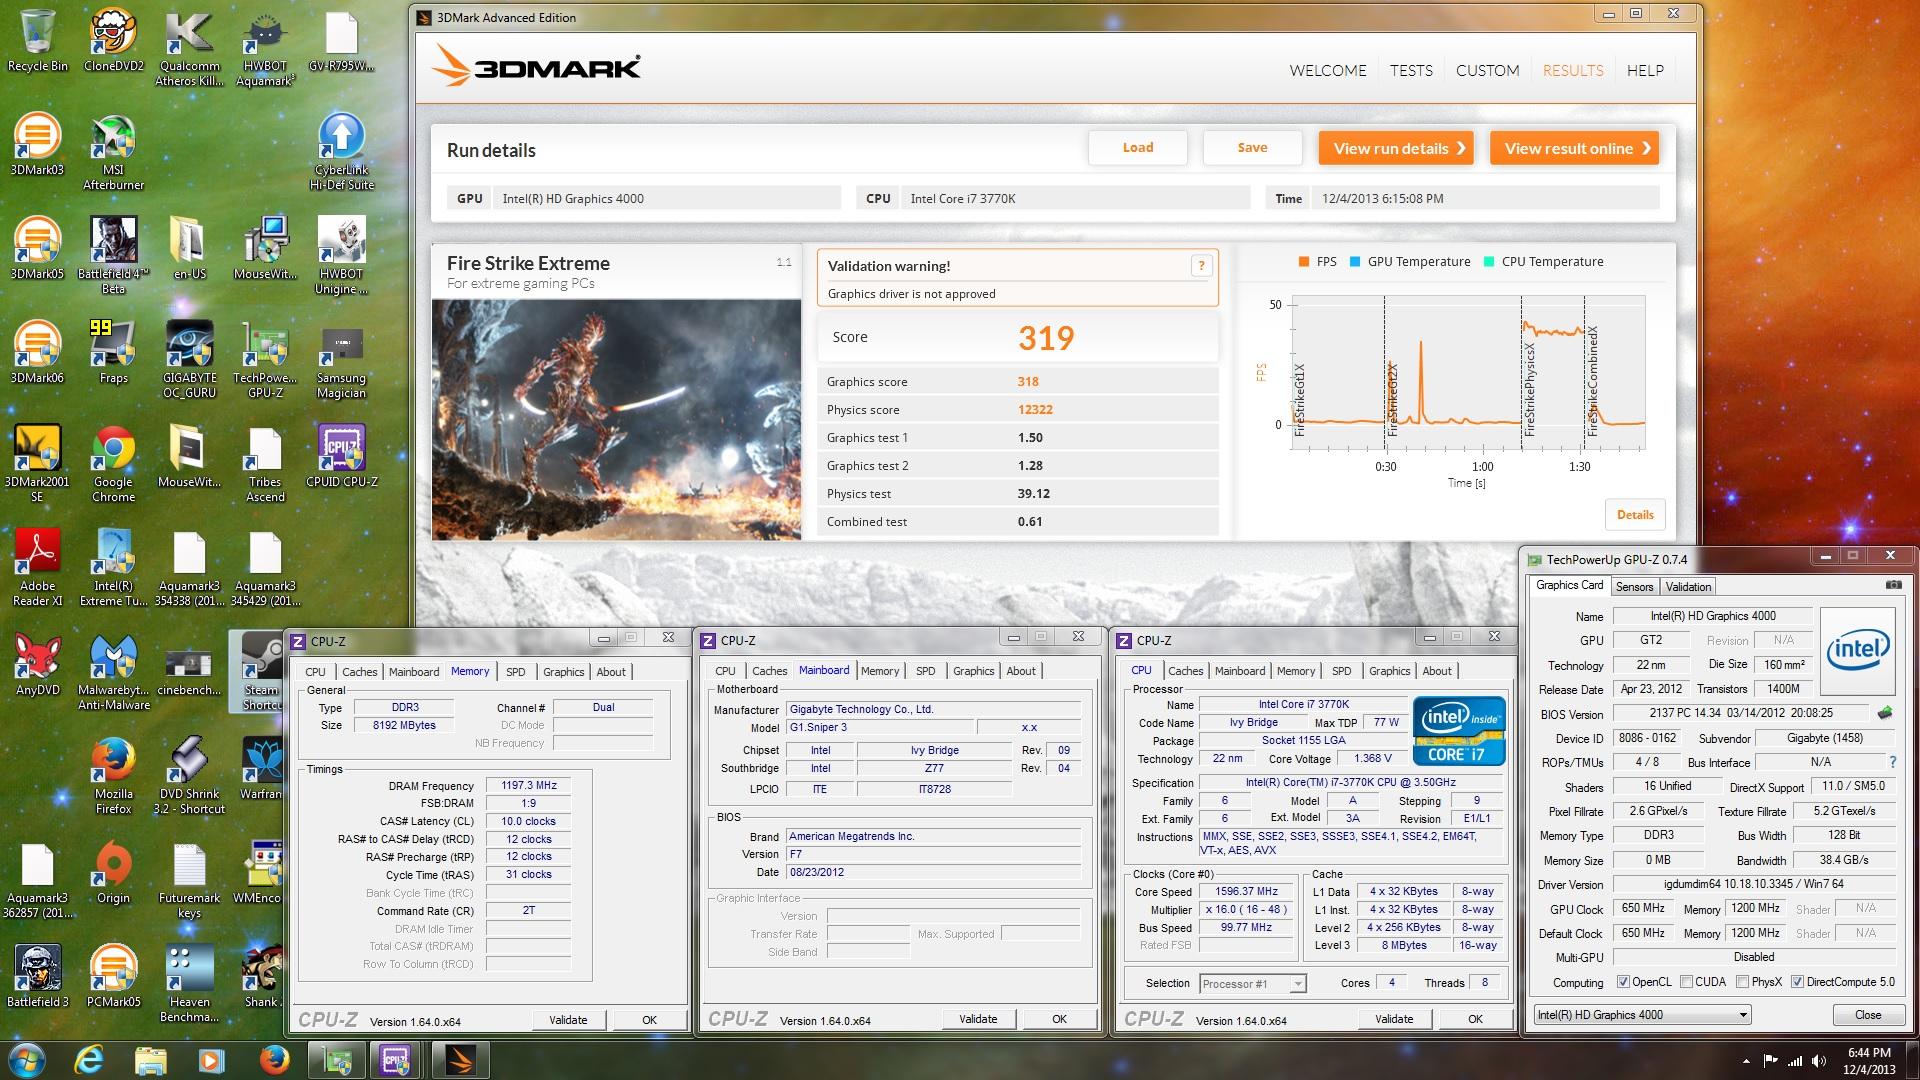Click the Close button in GPU-Z
This screenshot has width=1920, height=1080.
(1867, 1015)
